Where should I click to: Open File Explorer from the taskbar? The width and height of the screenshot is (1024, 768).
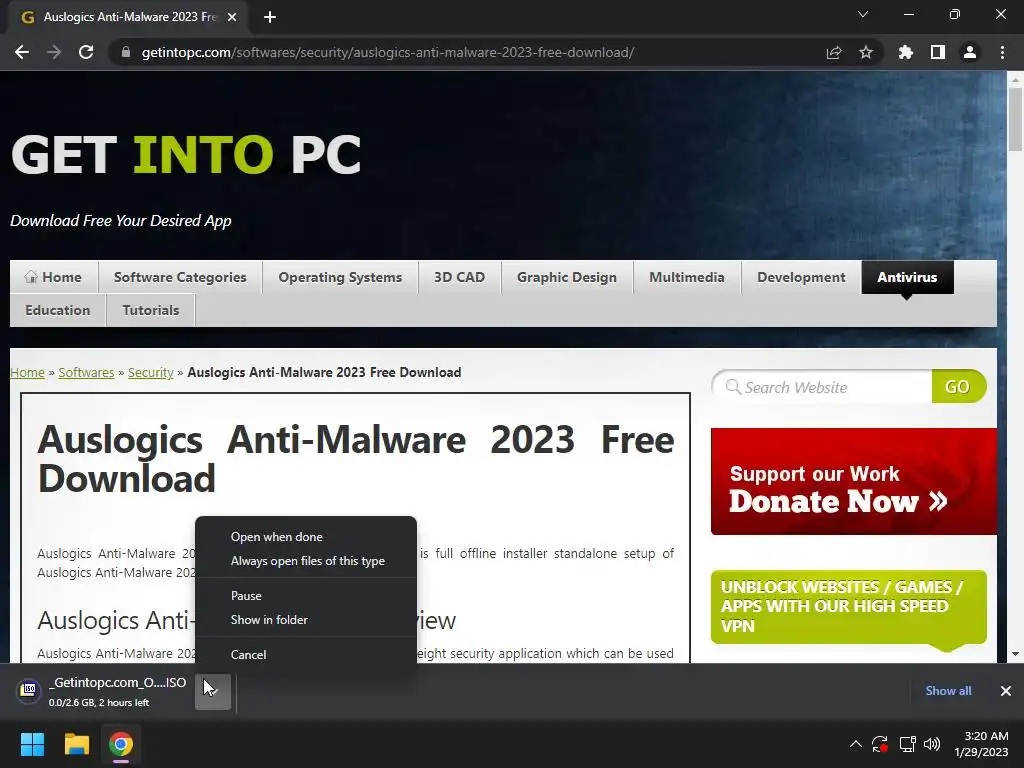click(x=76, y=744)
